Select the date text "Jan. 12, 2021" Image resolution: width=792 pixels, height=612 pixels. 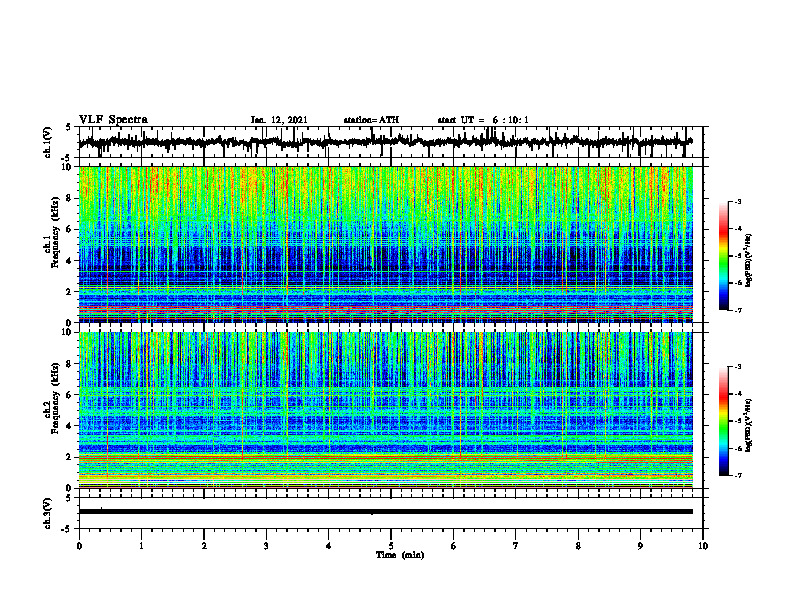point(279,120)
